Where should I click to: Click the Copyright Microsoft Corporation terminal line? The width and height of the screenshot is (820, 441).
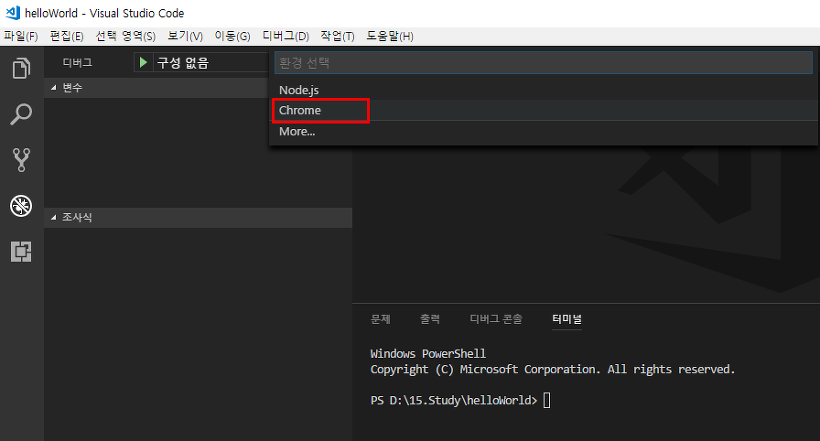[552, 369]
